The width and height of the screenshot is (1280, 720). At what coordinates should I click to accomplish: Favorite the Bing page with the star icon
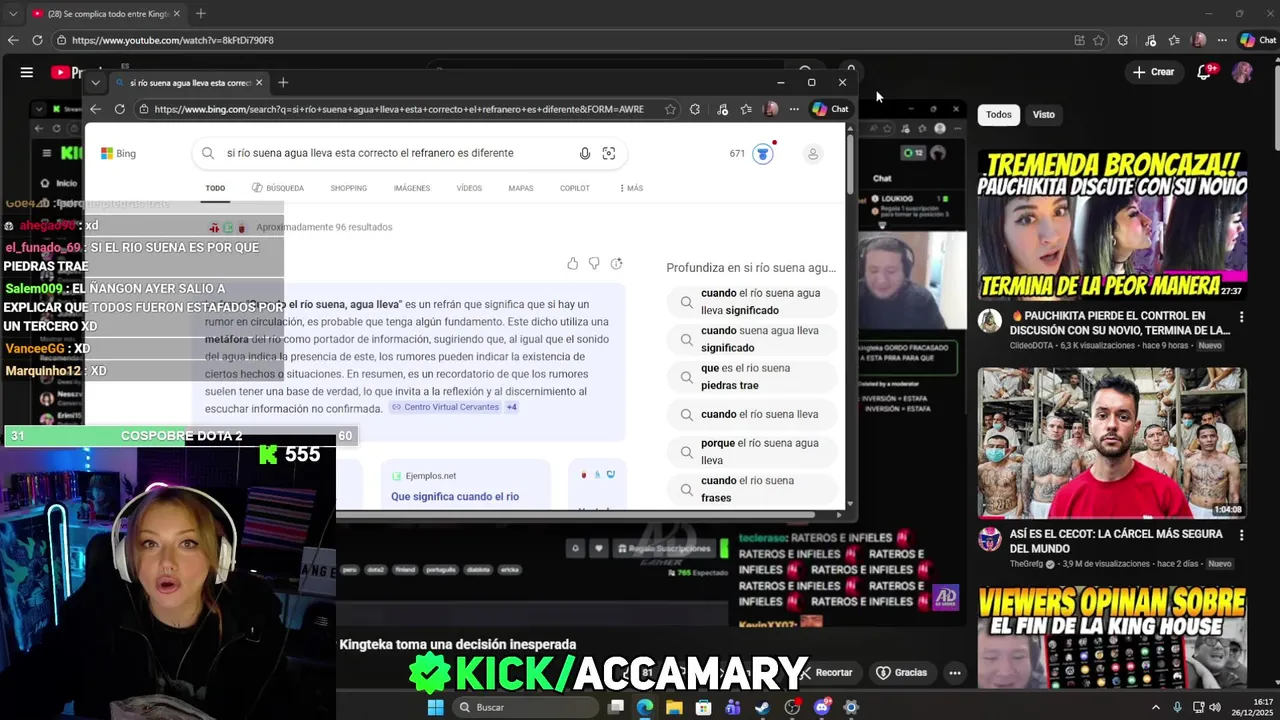[670, 109]
